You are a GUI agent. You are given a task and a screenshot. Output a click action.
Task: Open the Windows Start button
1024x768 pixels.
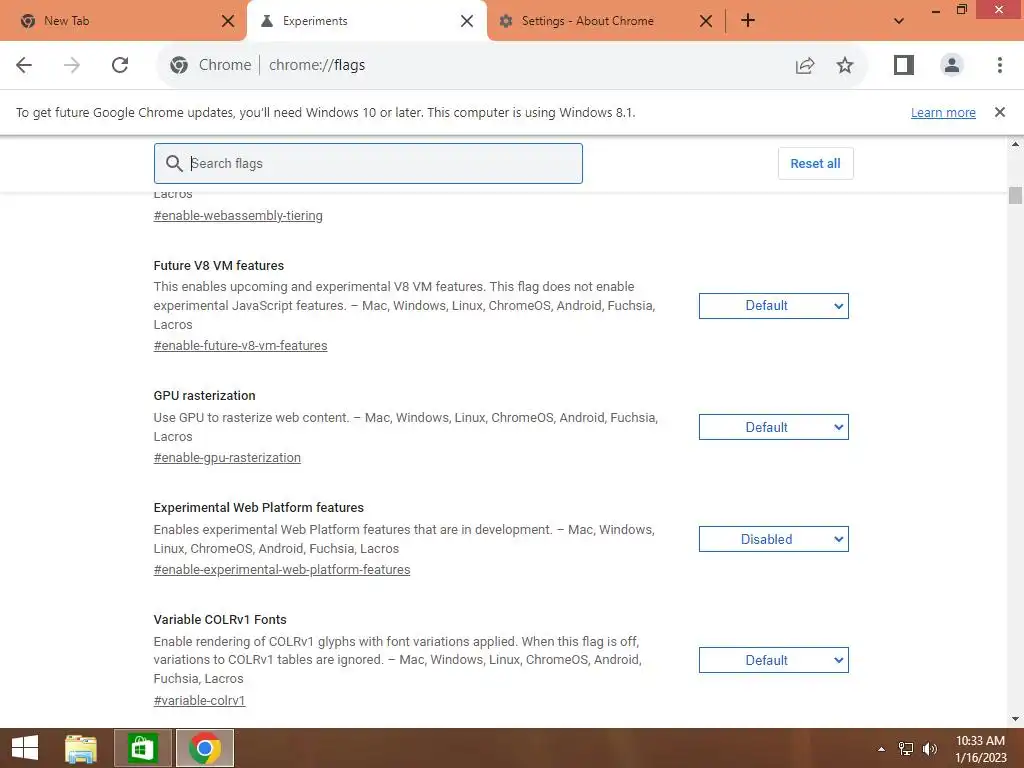[25, 748]
